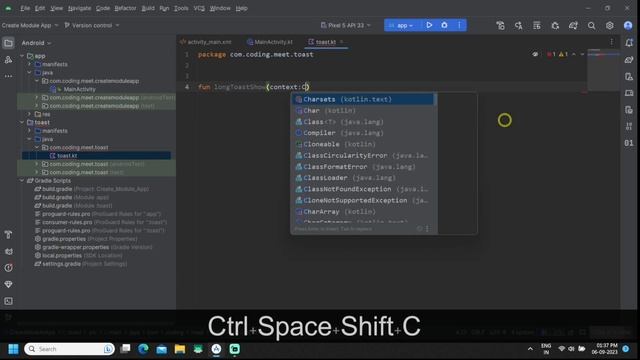Viewport: 640px width, 360px height.
Task: Expand the res folder
Action: pos(29,114)
